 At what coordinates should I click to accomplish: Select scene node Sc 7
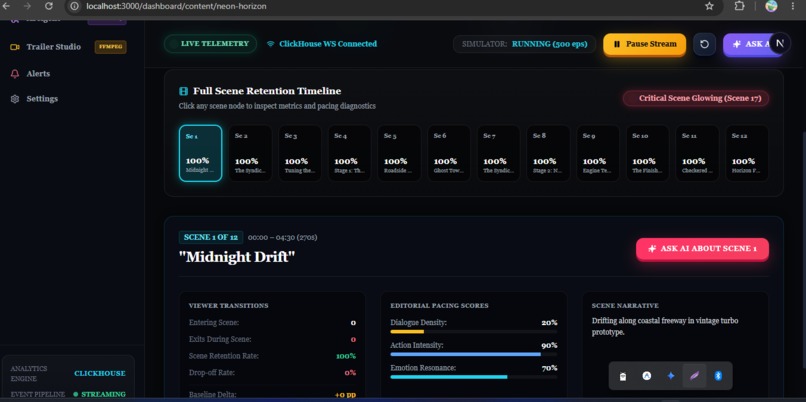pyautogui.click(x=499, y=153)
